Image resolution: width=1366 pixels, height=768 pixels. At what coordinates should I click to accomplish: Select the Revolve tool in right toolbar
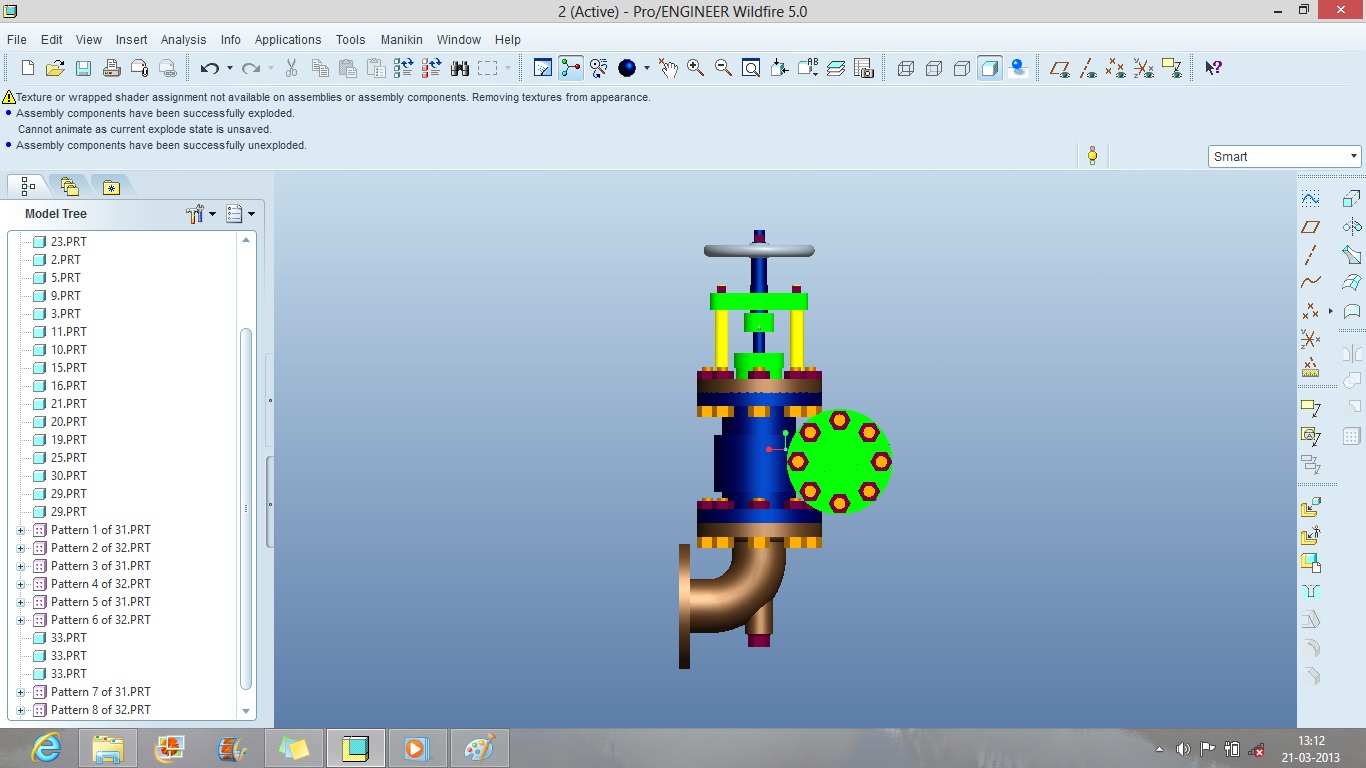pos(1352,227)
